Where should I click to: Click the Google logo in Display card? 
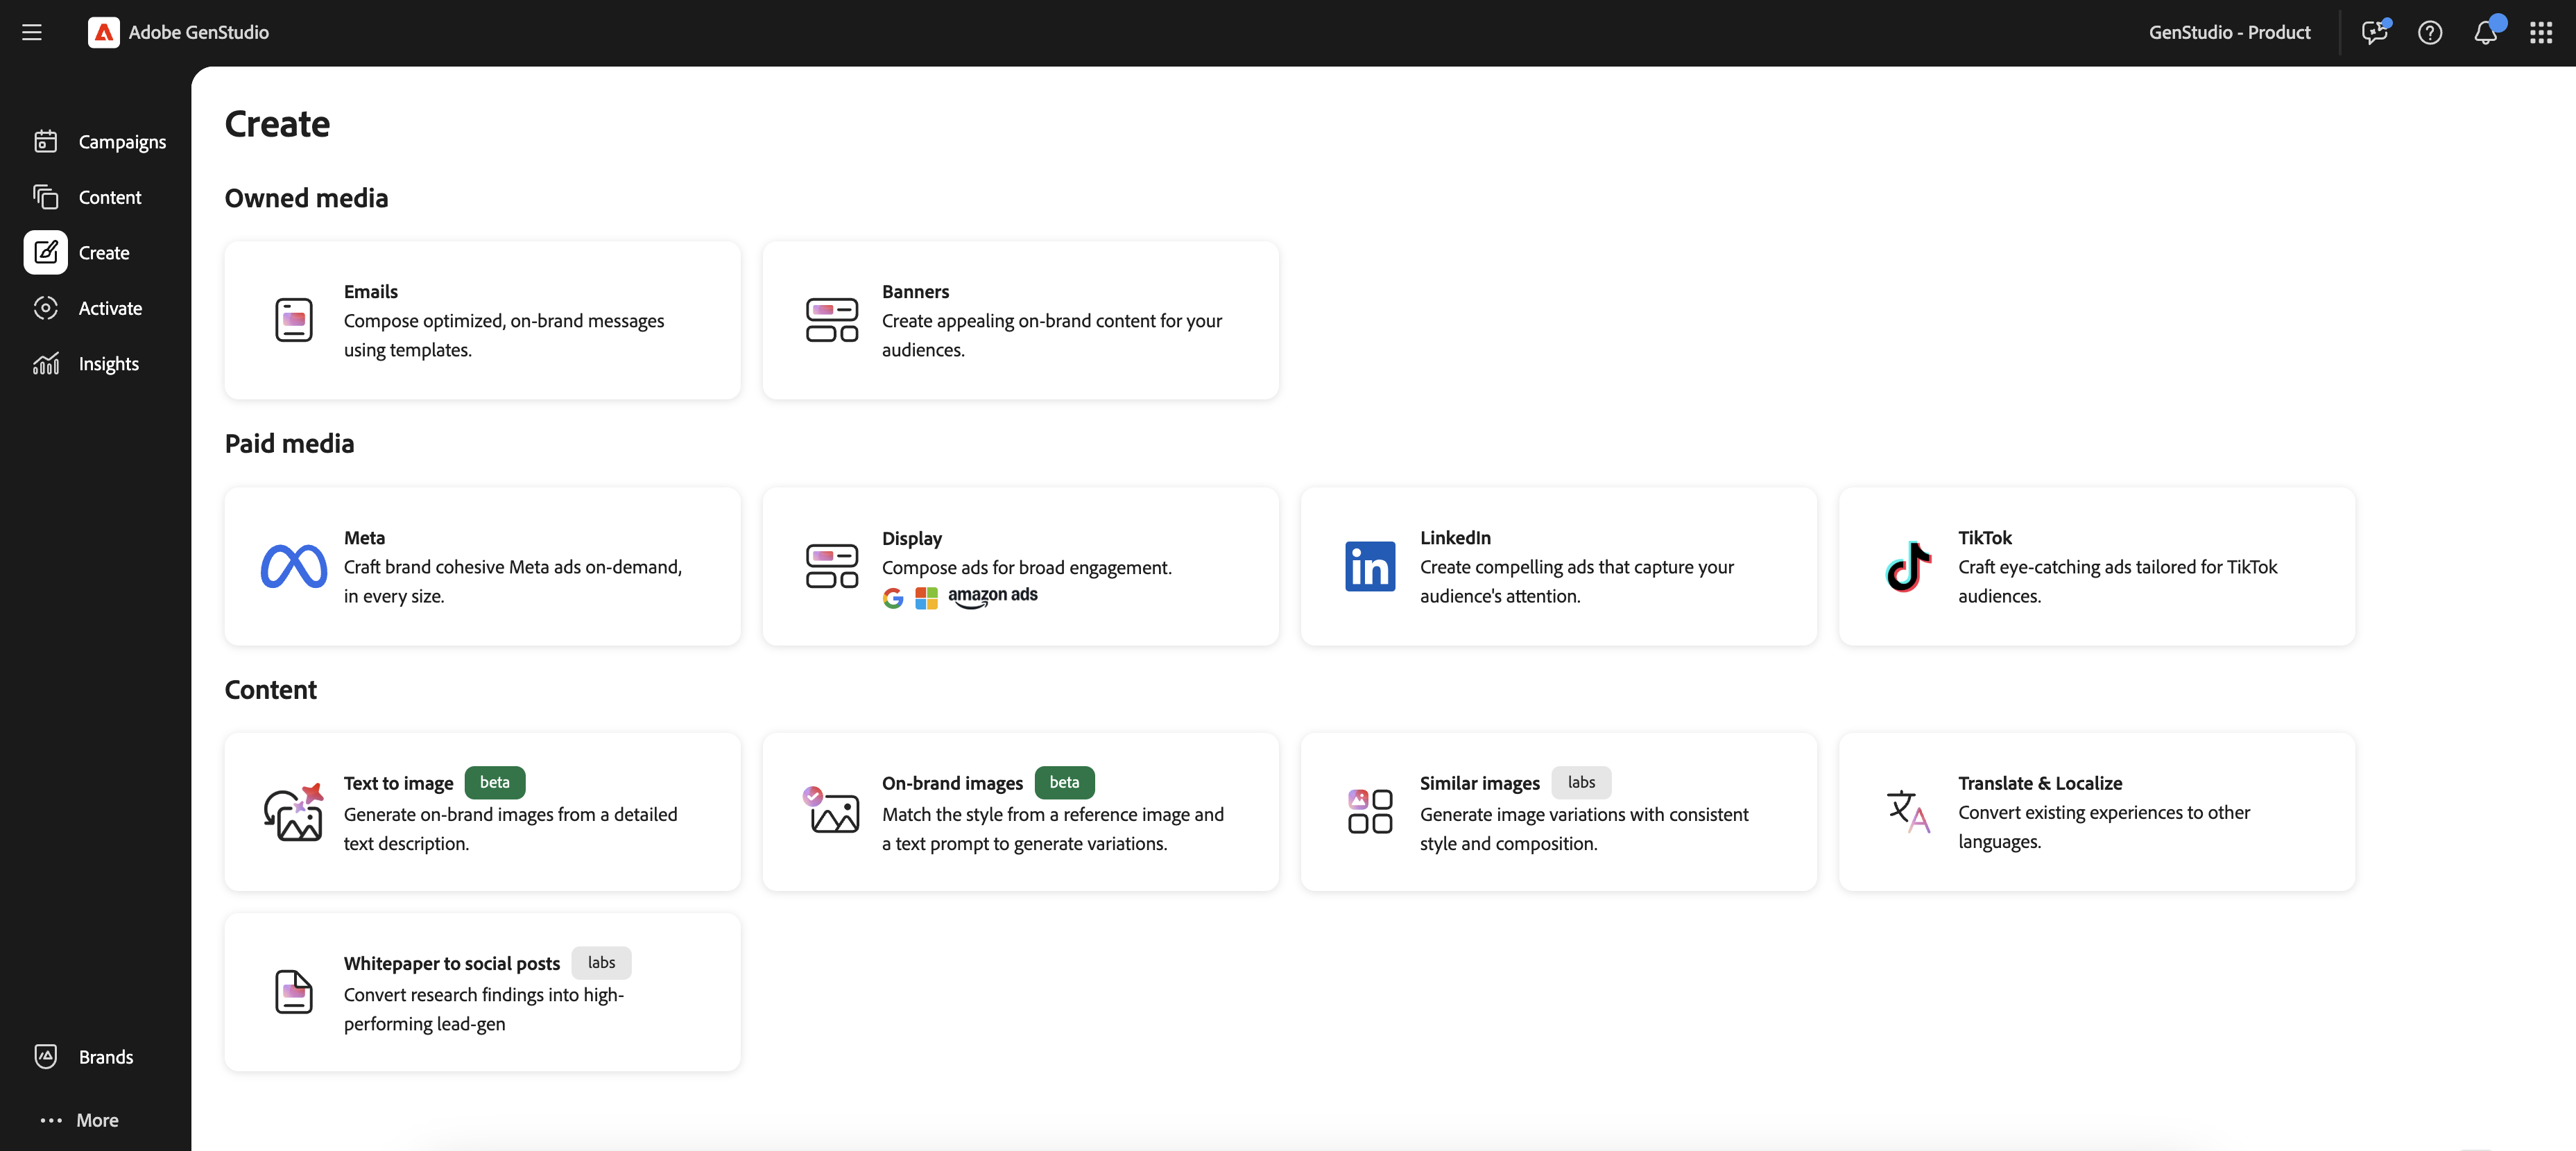click(893, 598)
